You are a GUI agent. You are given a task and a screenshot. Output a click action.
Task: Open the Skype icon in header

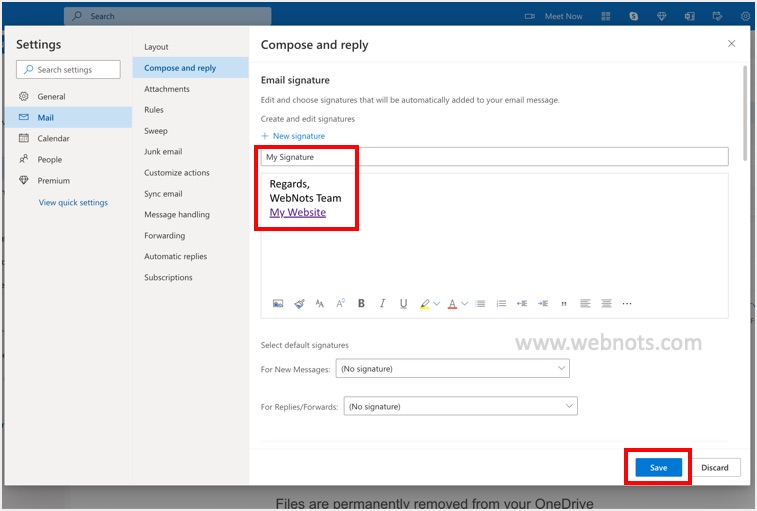pyautogui.click(x=634, y=16)
